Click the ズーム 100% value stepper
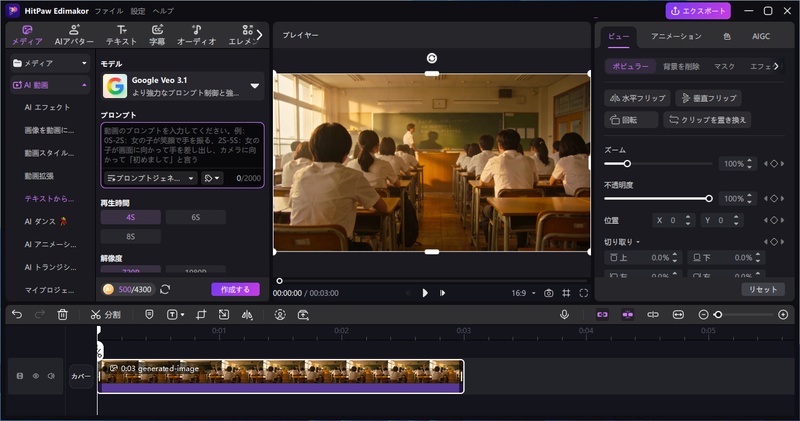The image size is (800, 421). point(749,164)
